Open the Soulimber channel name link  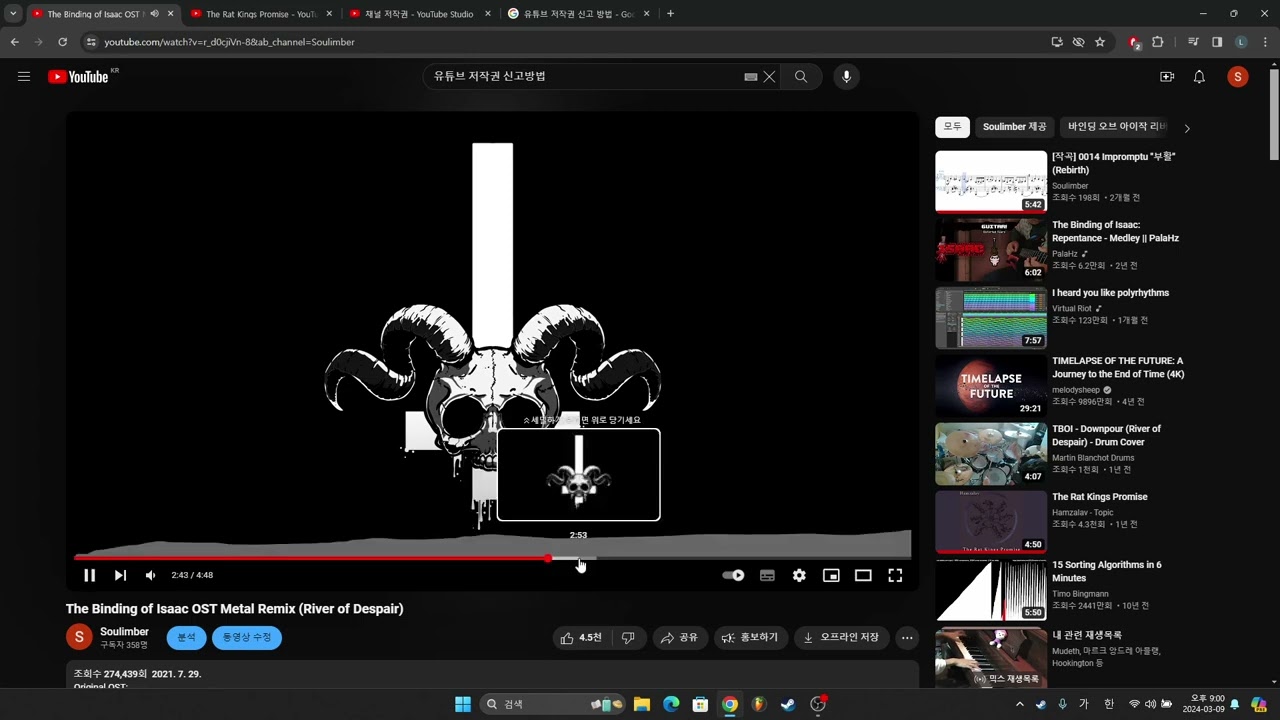coord(124,632)
